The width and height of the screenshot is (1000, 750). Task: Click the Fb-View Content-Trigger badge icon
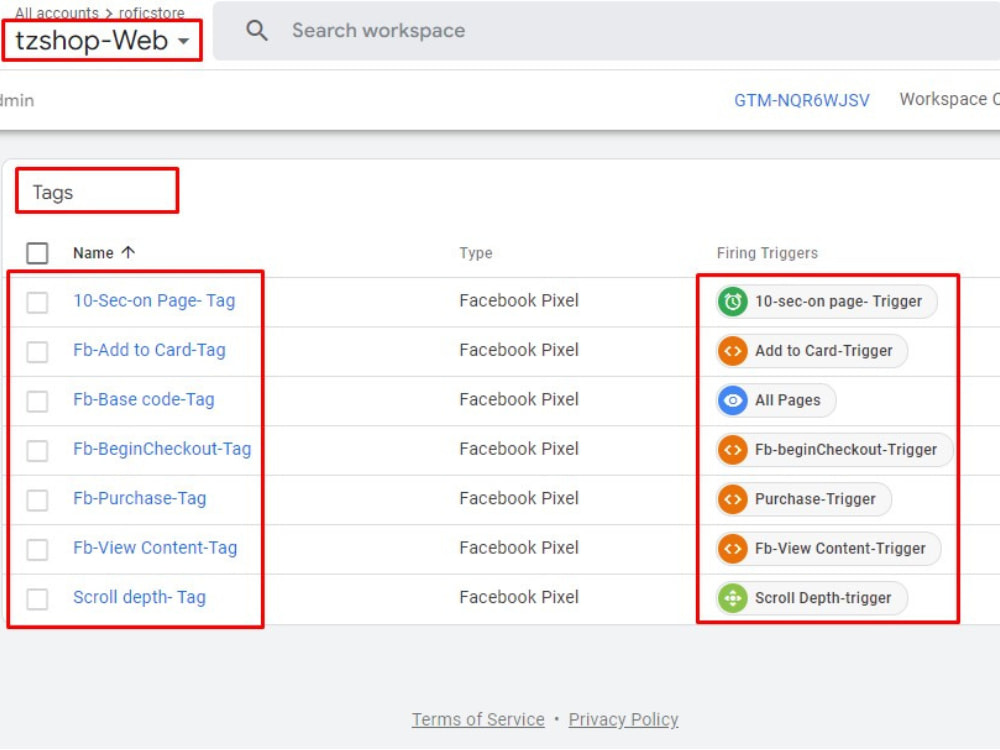pos(731,548)
